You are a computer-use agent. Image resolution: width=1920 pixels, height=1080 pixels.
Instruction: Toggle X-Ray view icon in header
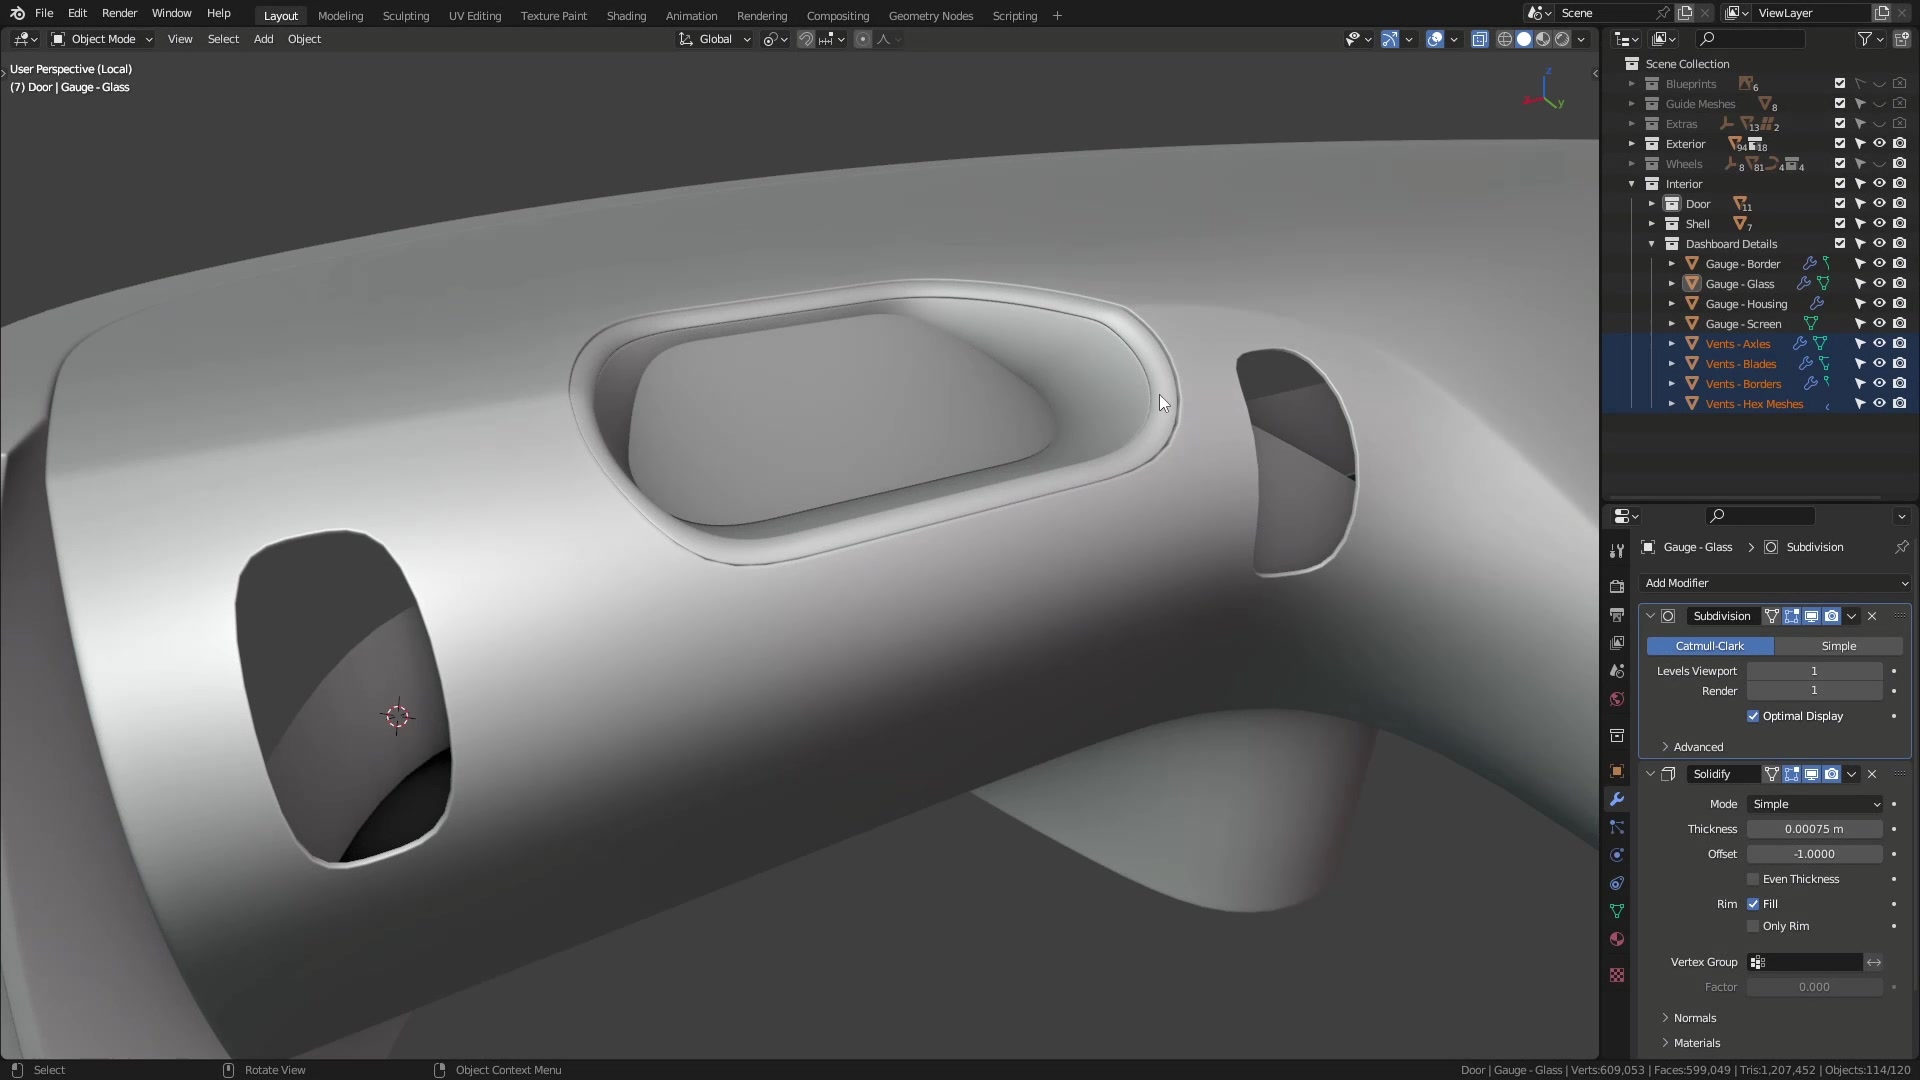(x=1479, y=39)
